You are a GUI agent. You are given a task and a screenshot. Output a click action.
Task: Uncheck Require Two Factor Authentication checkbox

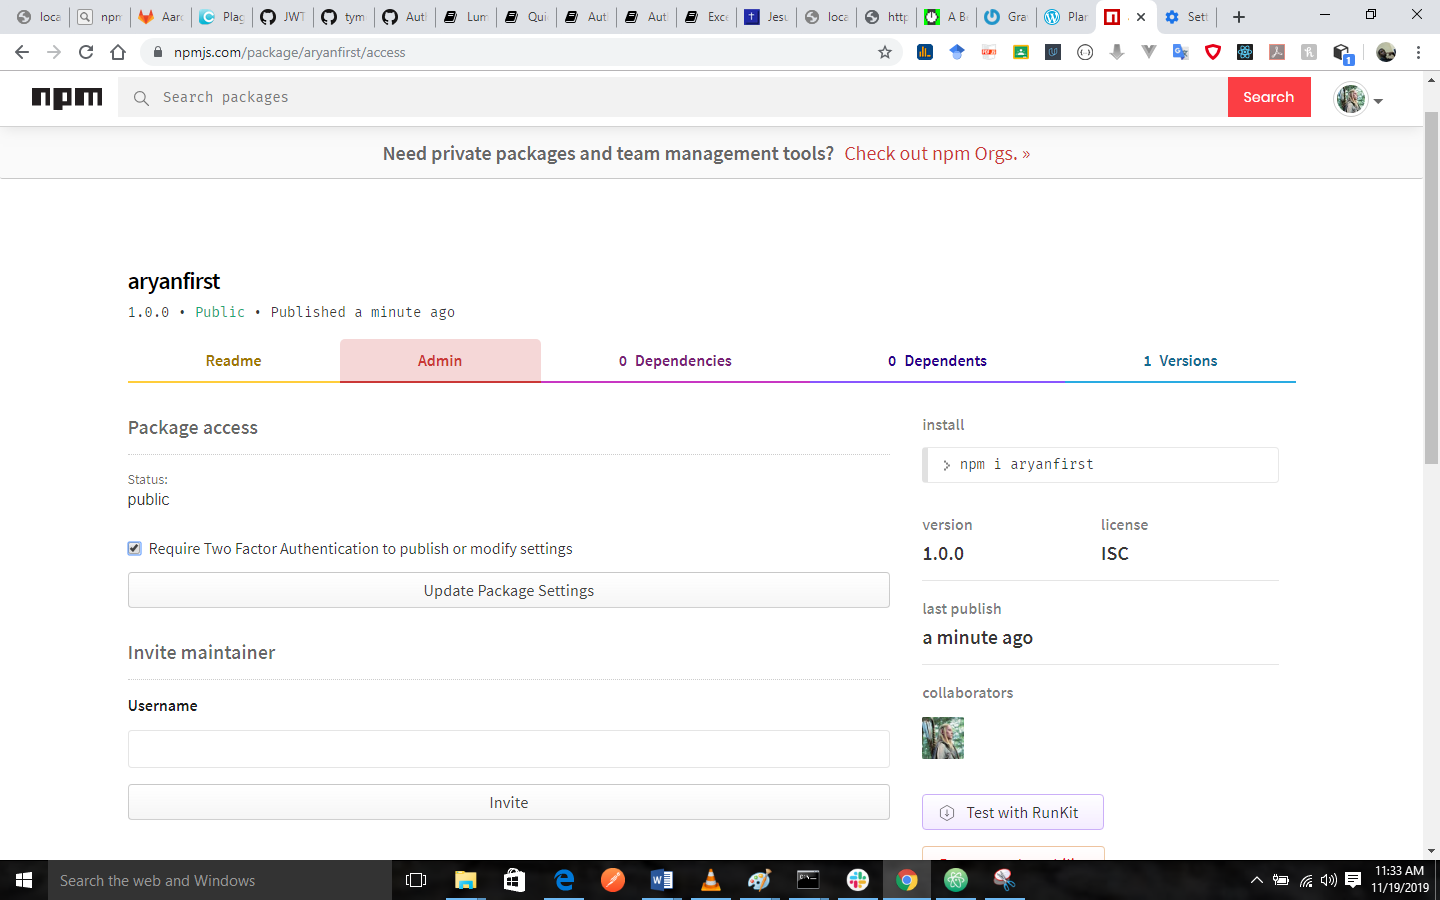click(x=134, y=548)
